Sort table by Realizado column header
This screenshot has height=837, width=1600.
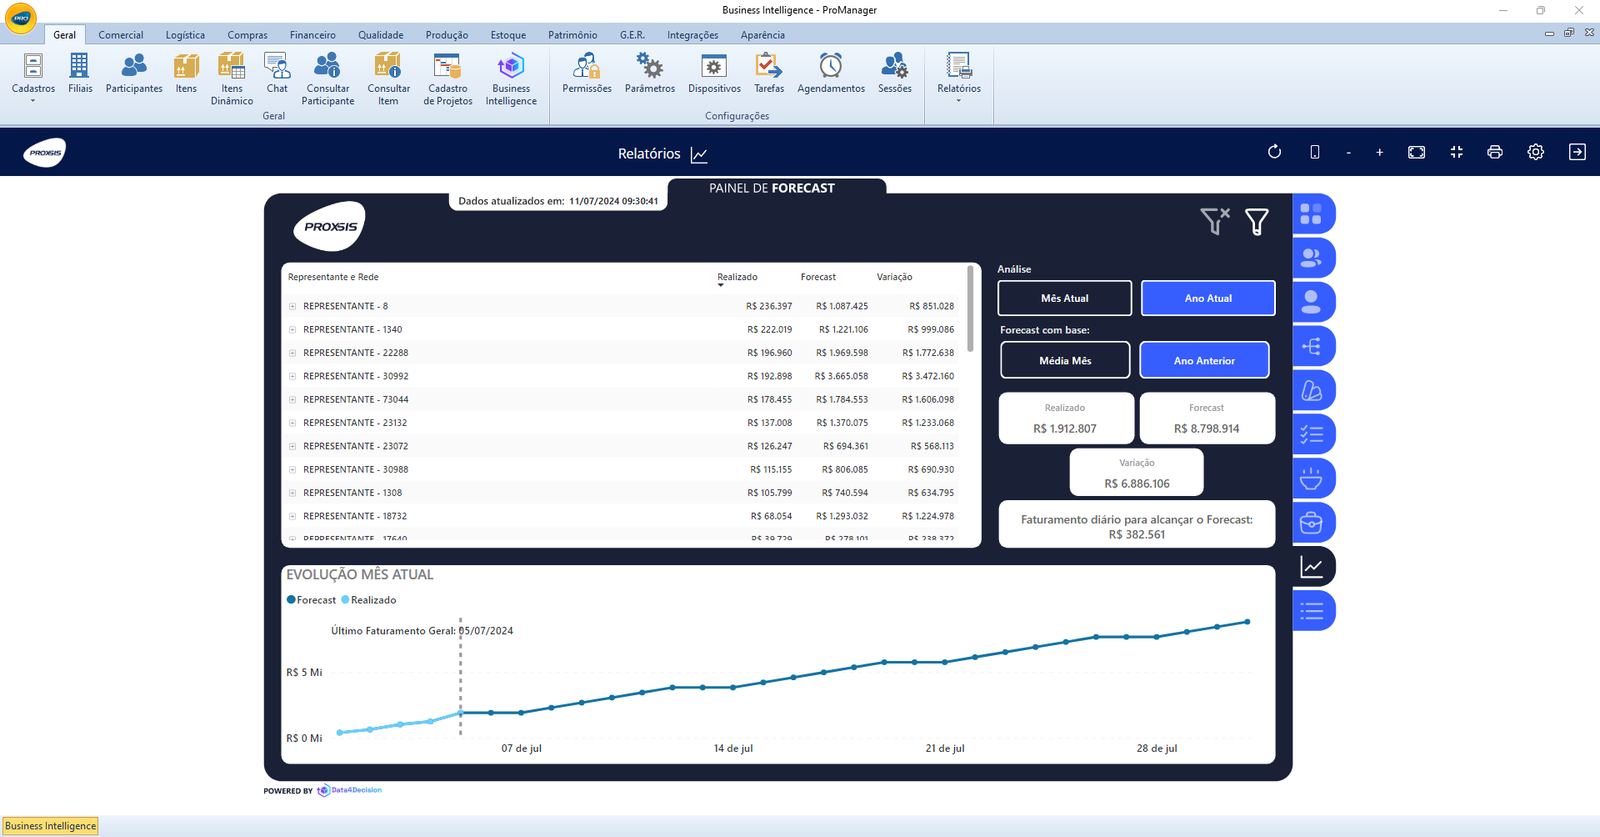pos(737,277)
